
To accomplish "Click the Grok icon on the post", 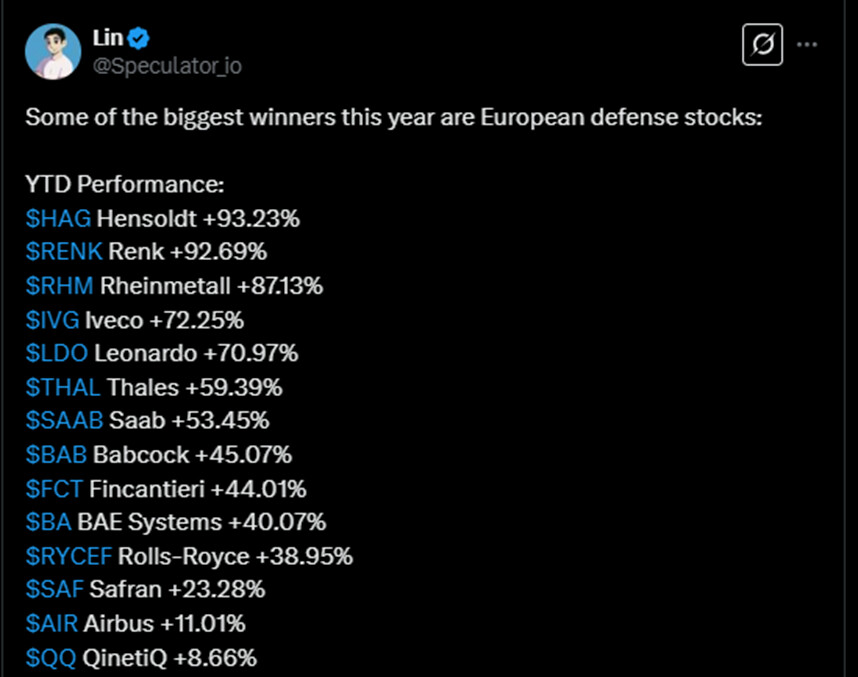I will click(x=763, y=45).
